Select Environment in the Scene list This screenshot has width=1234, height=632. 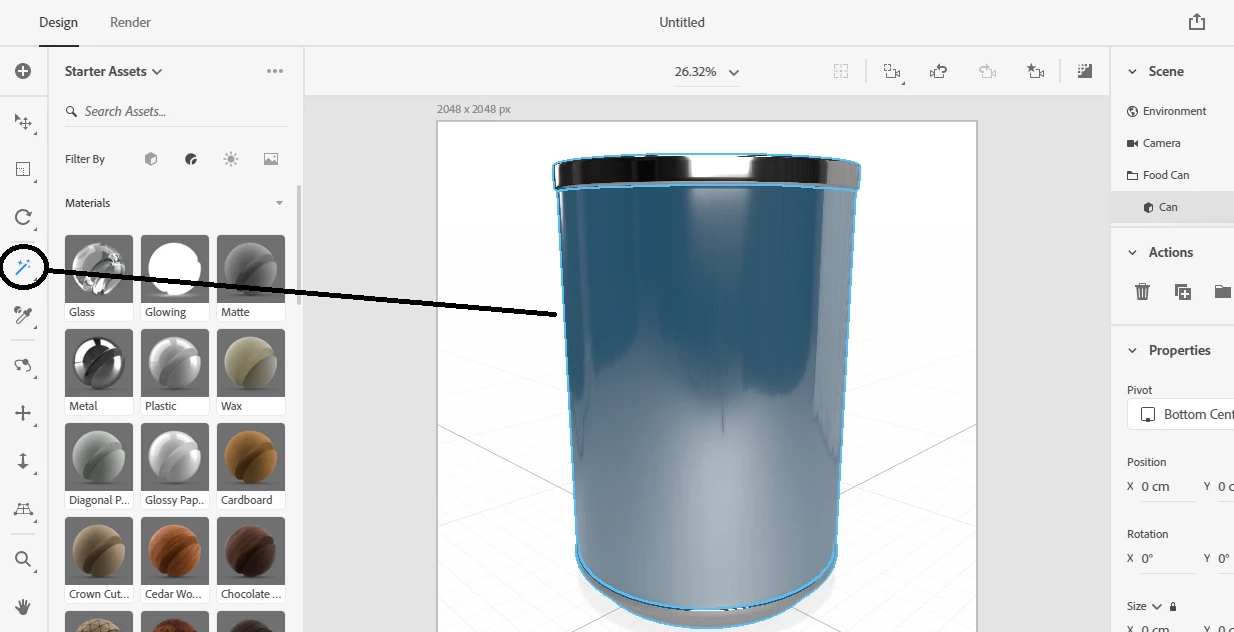(x=1172, y=111)
